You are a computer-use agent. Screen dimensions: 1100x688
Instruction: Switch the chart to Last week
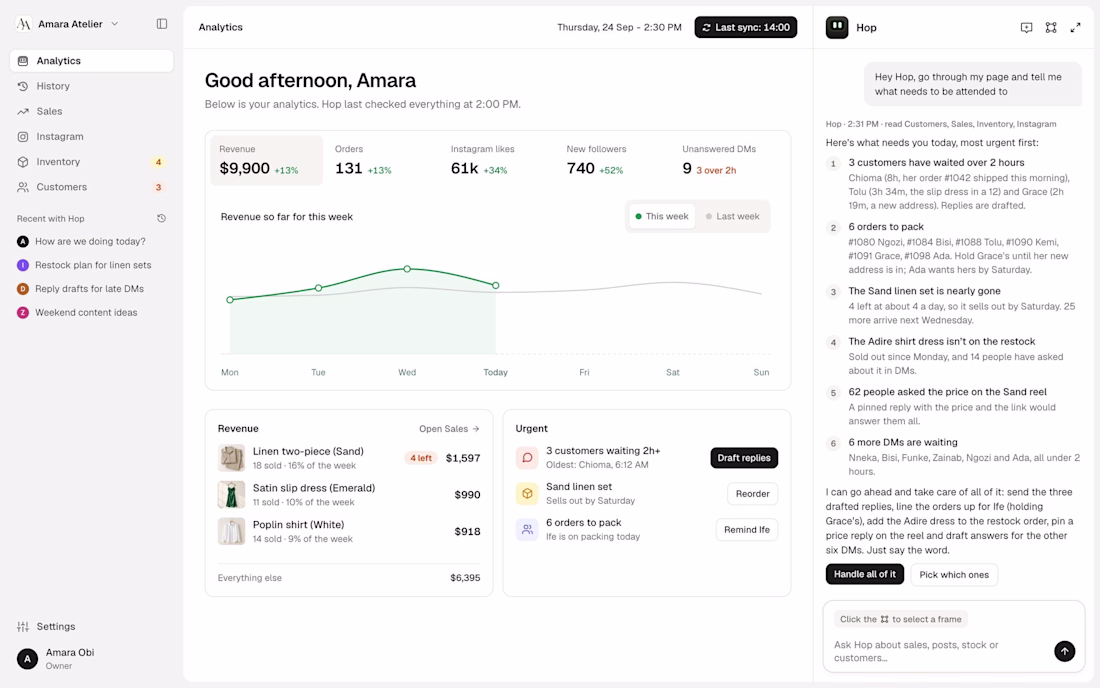732,216
